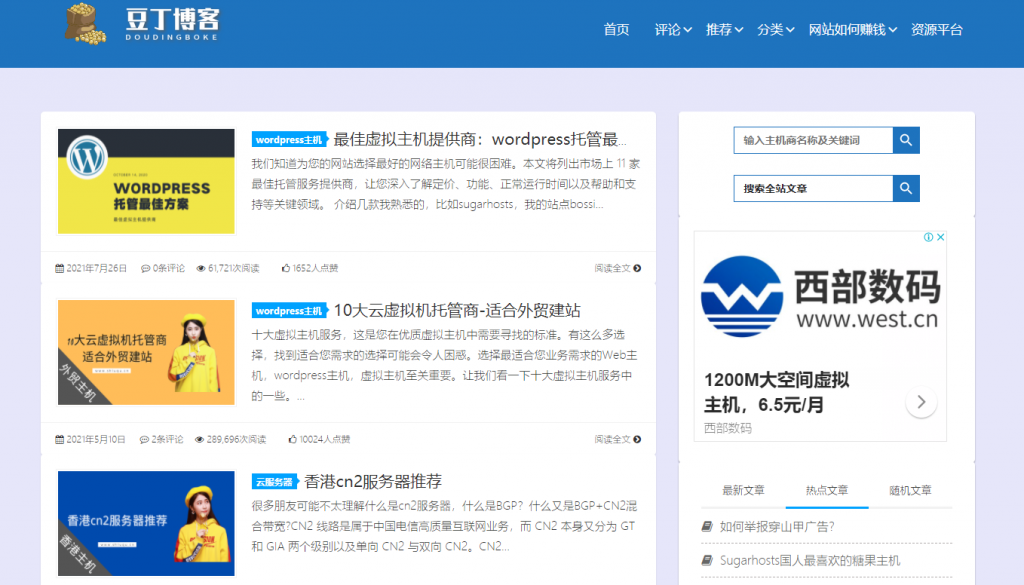Click the 61,721次阅读 view count

click(x=234, y=268)
